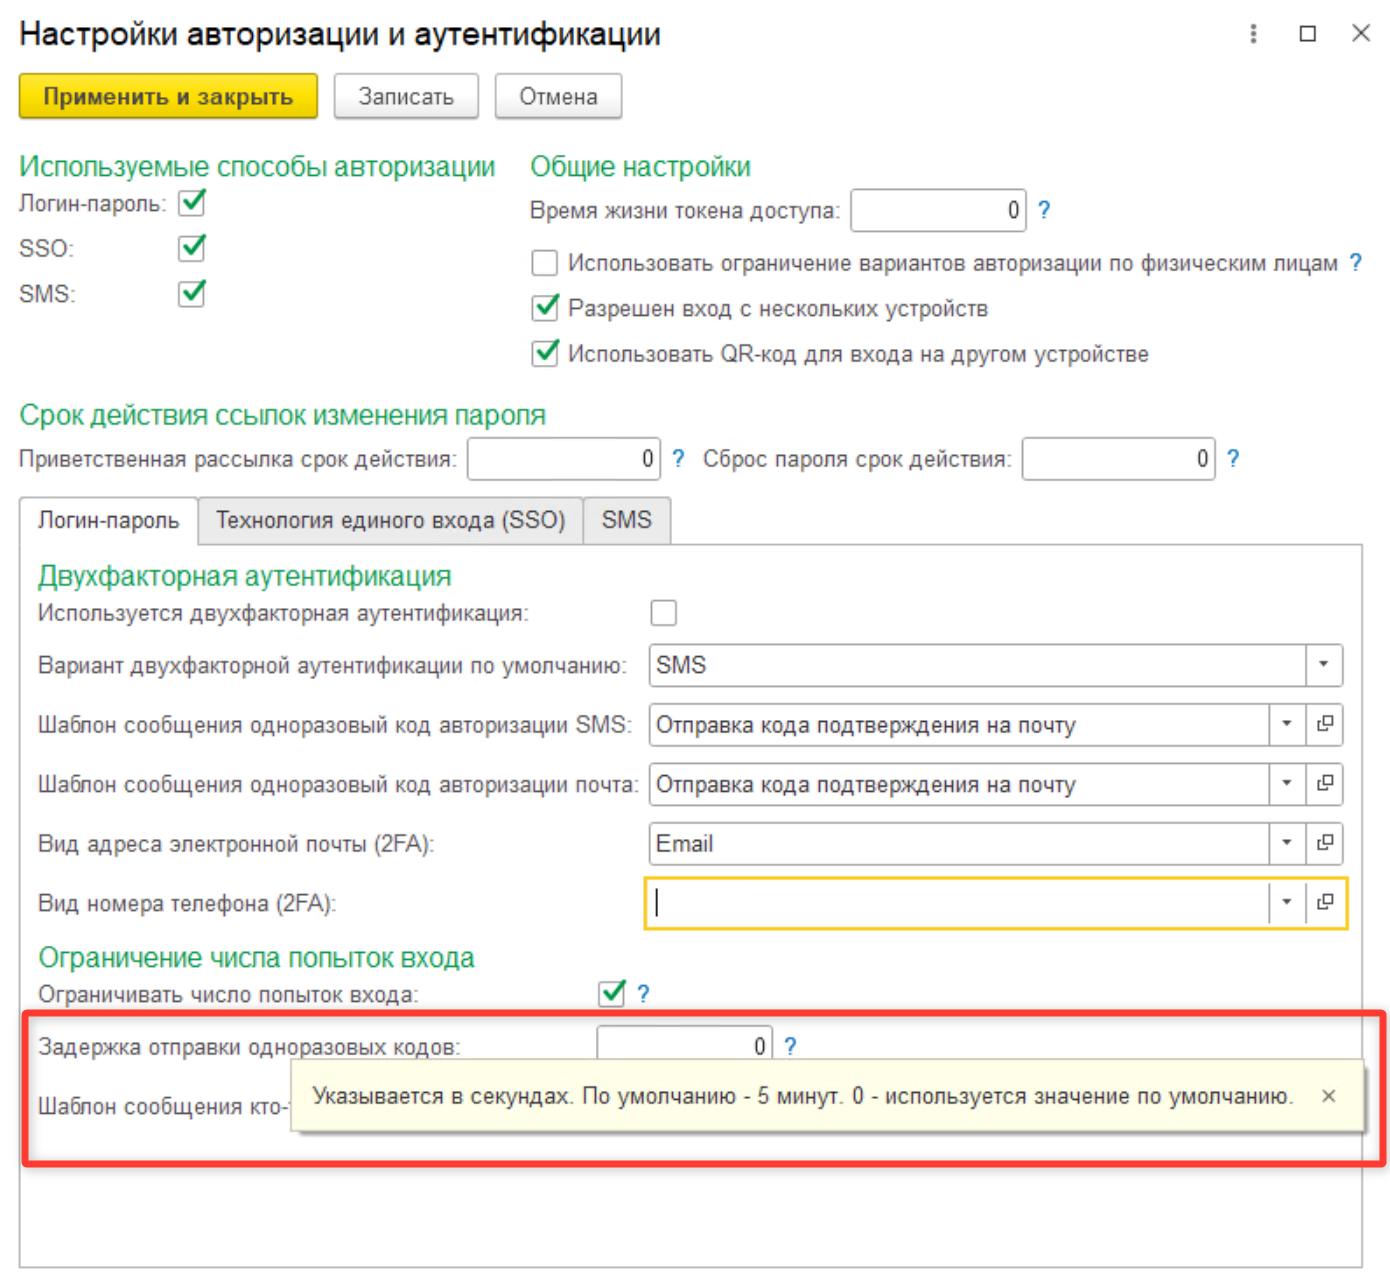This screenshot has height=1287, width=1390.
Task: Open SMS code template item in new window
Action: click(x=1325, y=724)
